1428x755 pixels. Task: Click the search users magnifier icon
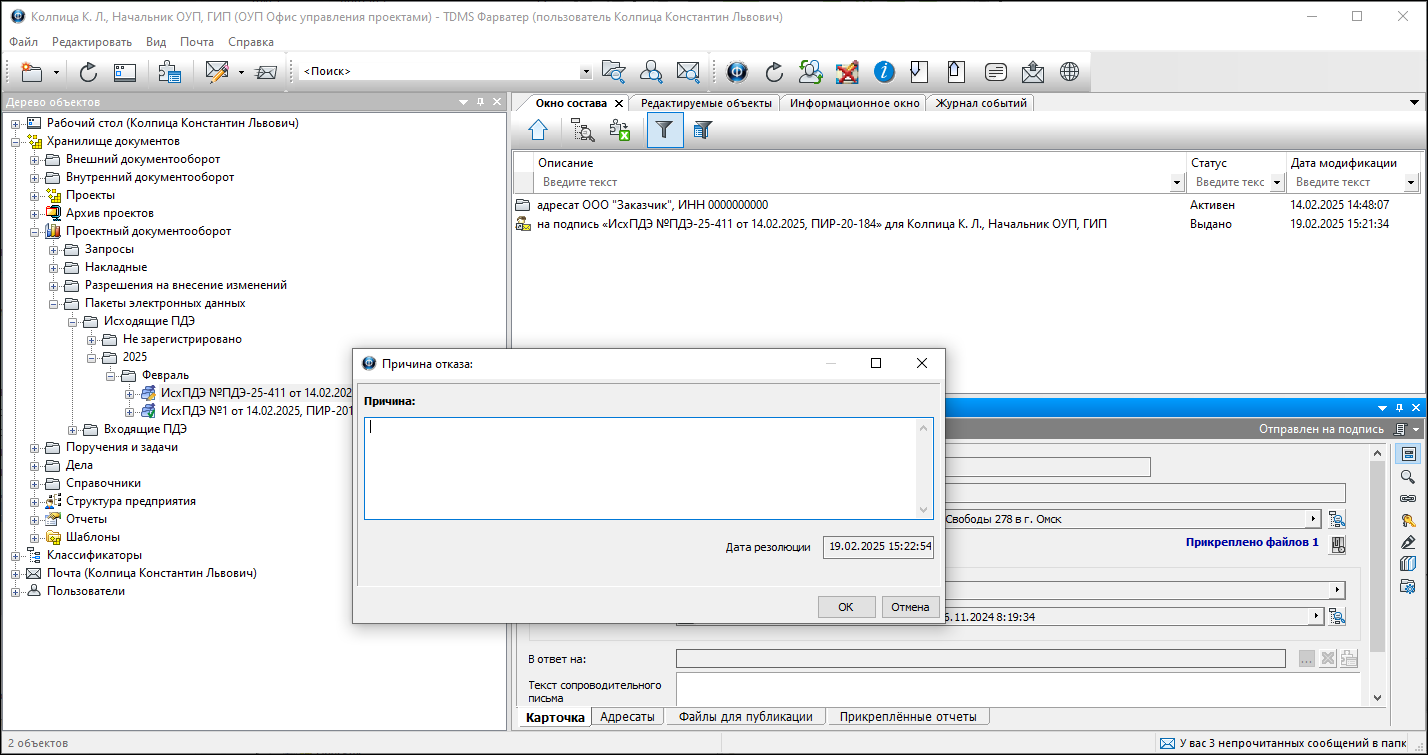(x=651, y=72)
